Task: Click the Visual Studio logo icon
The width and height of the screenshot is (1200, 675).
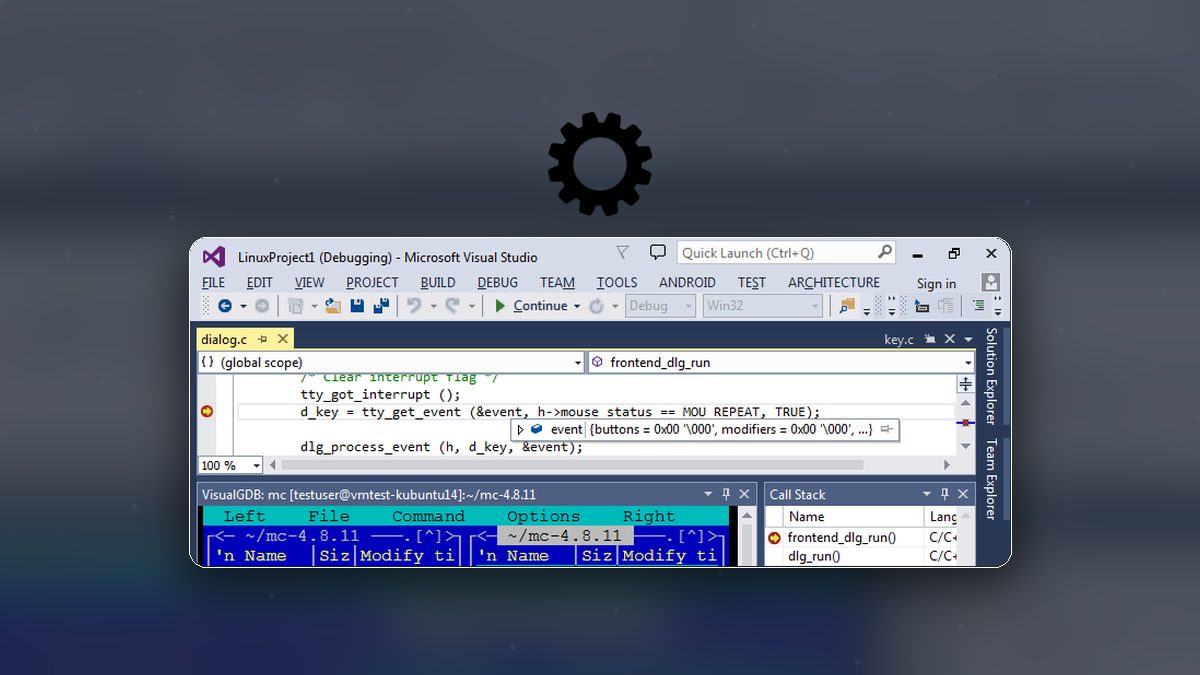Action: pyautogui.click(x=214, y=256)
